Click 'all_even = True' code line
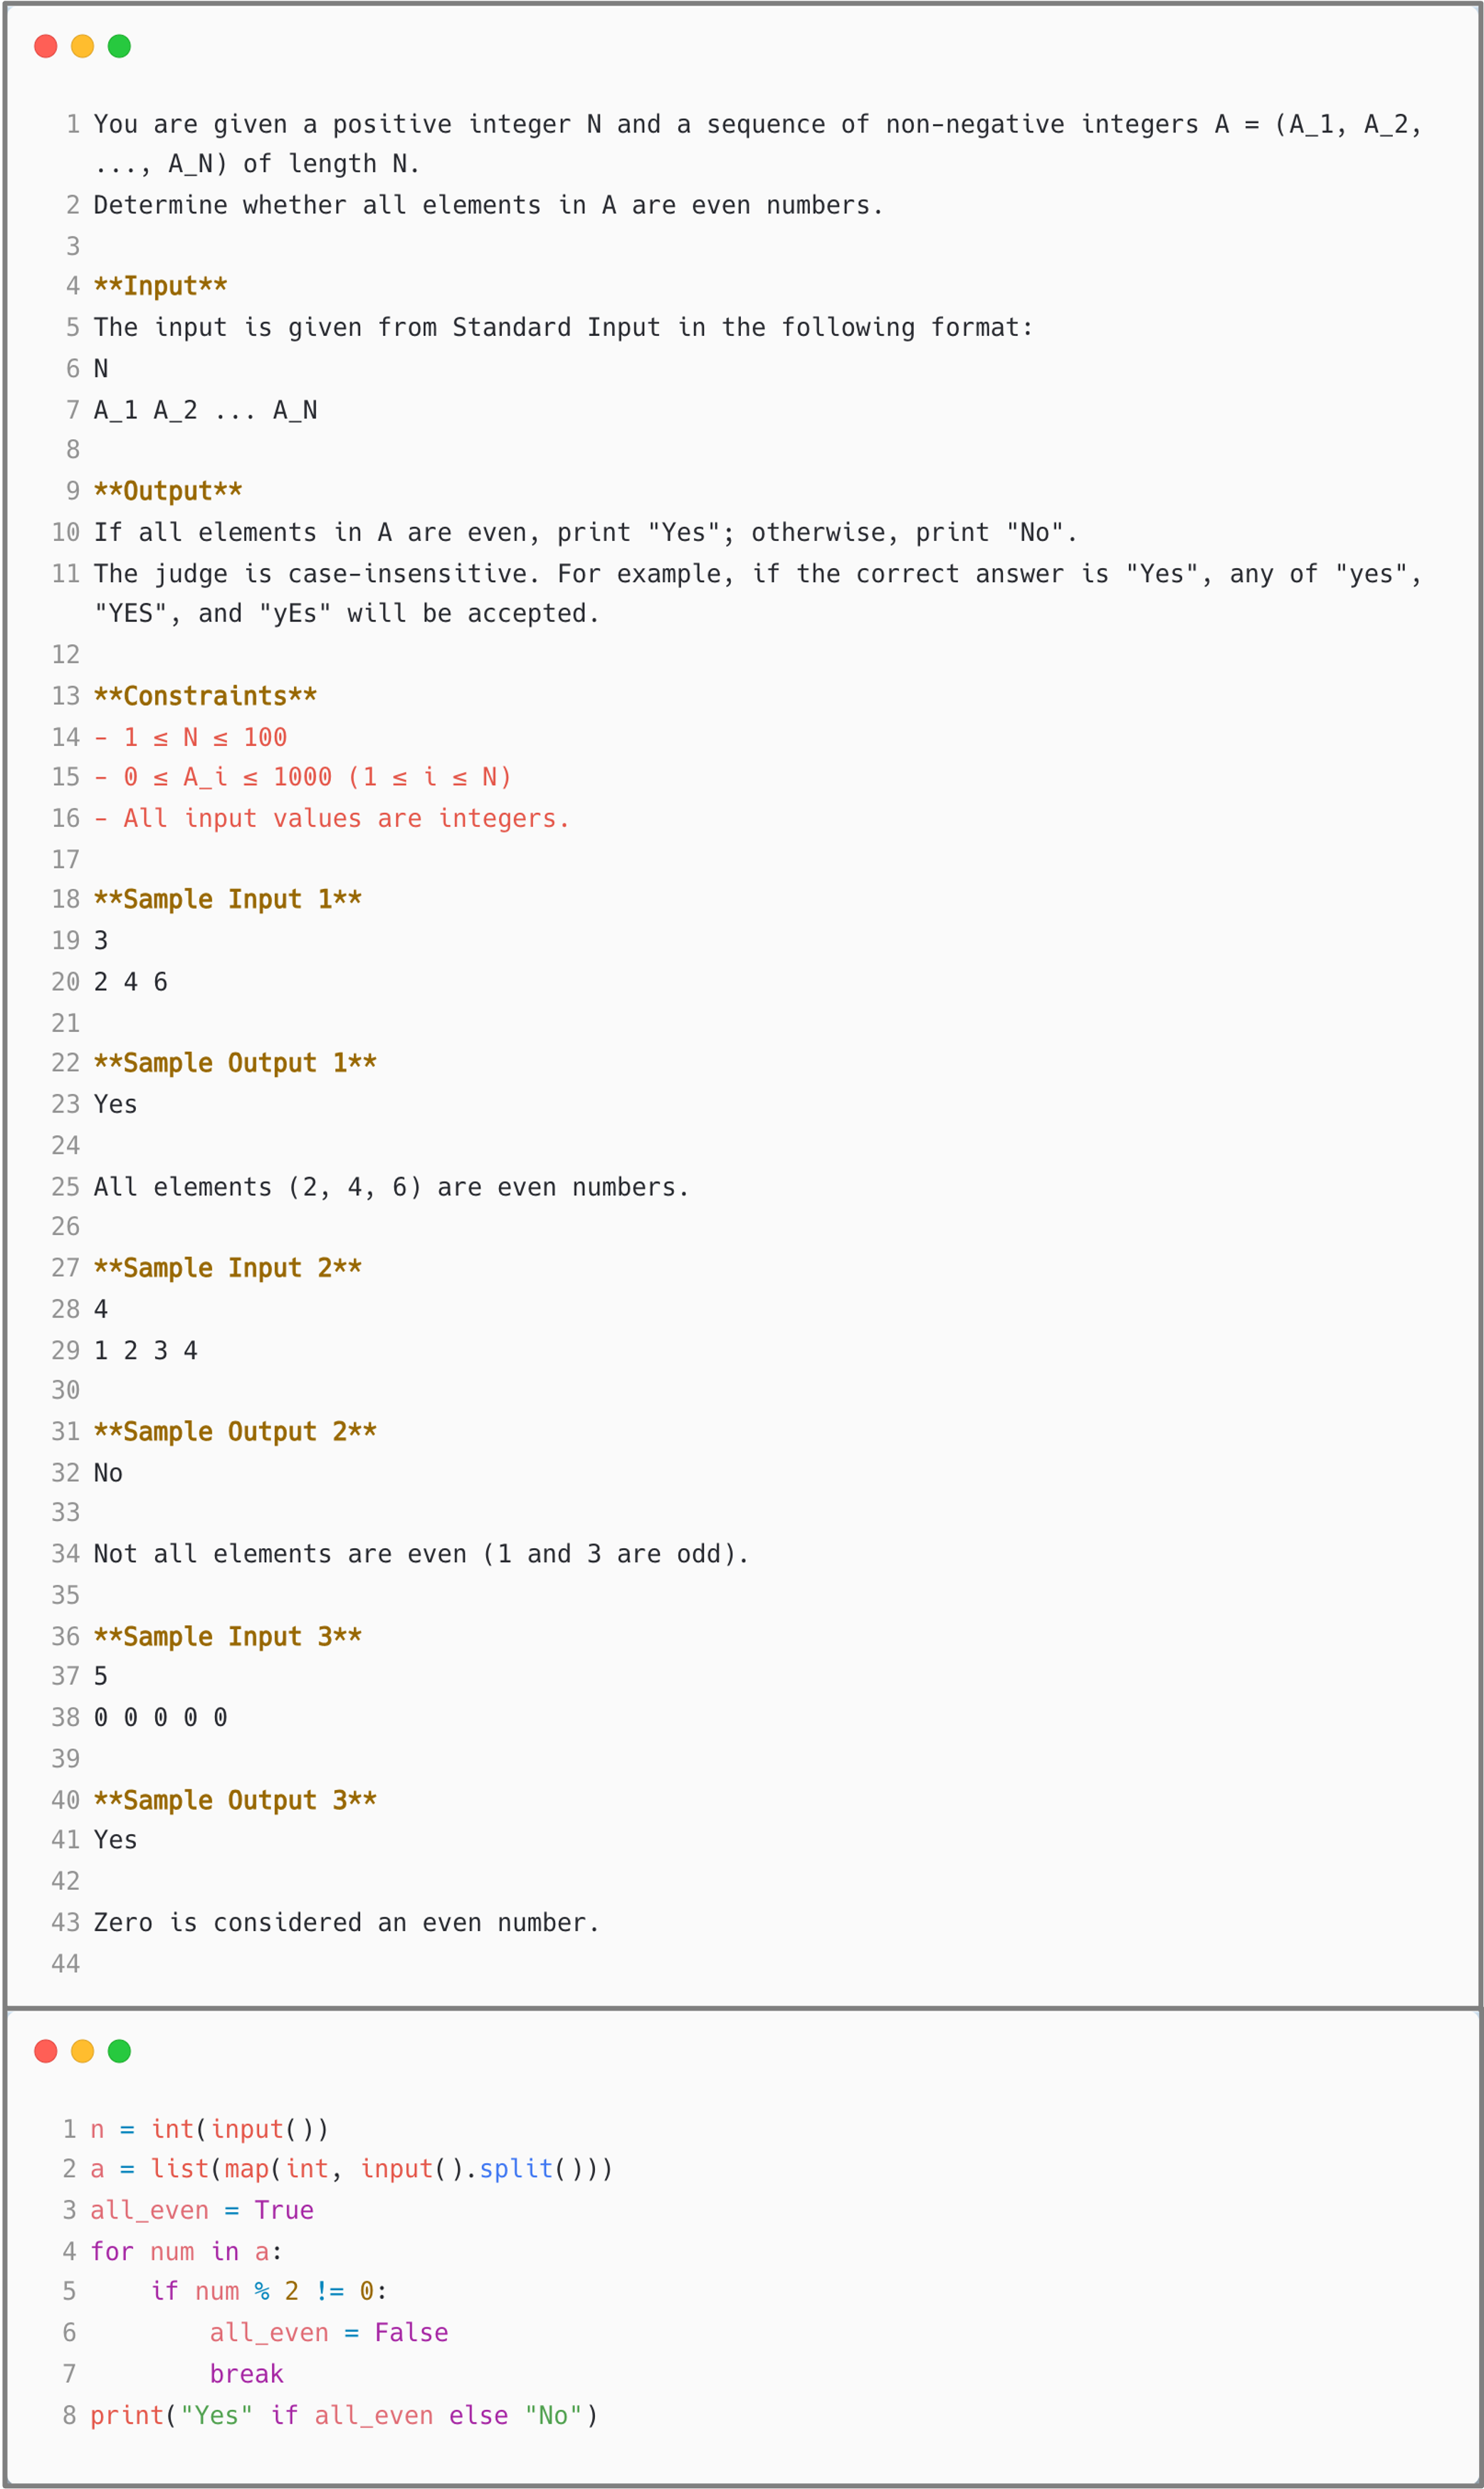This screenshot has height=2489, width=1484. 202,2209
